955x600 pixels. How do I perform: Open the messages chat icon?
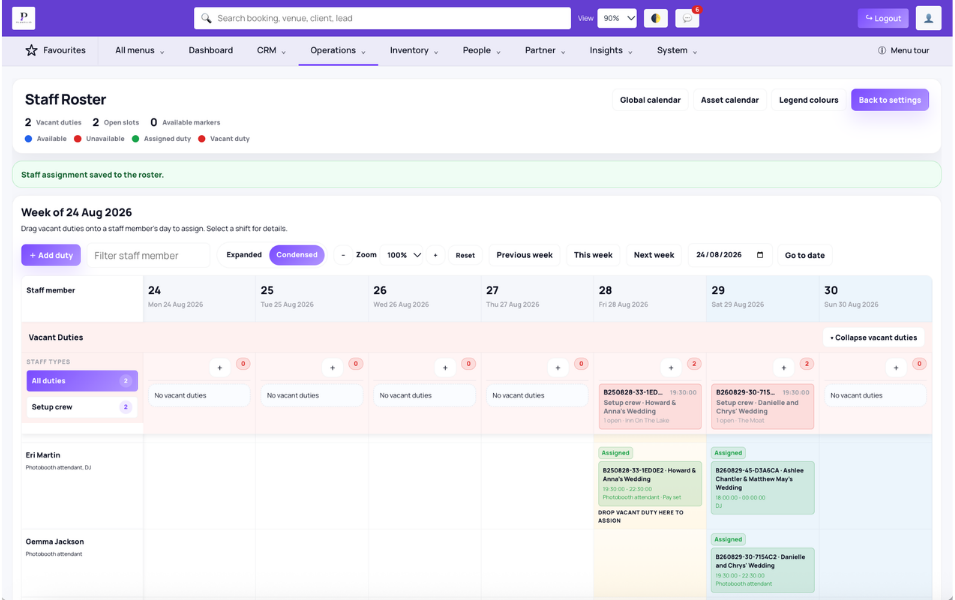[x=687, y=18]
